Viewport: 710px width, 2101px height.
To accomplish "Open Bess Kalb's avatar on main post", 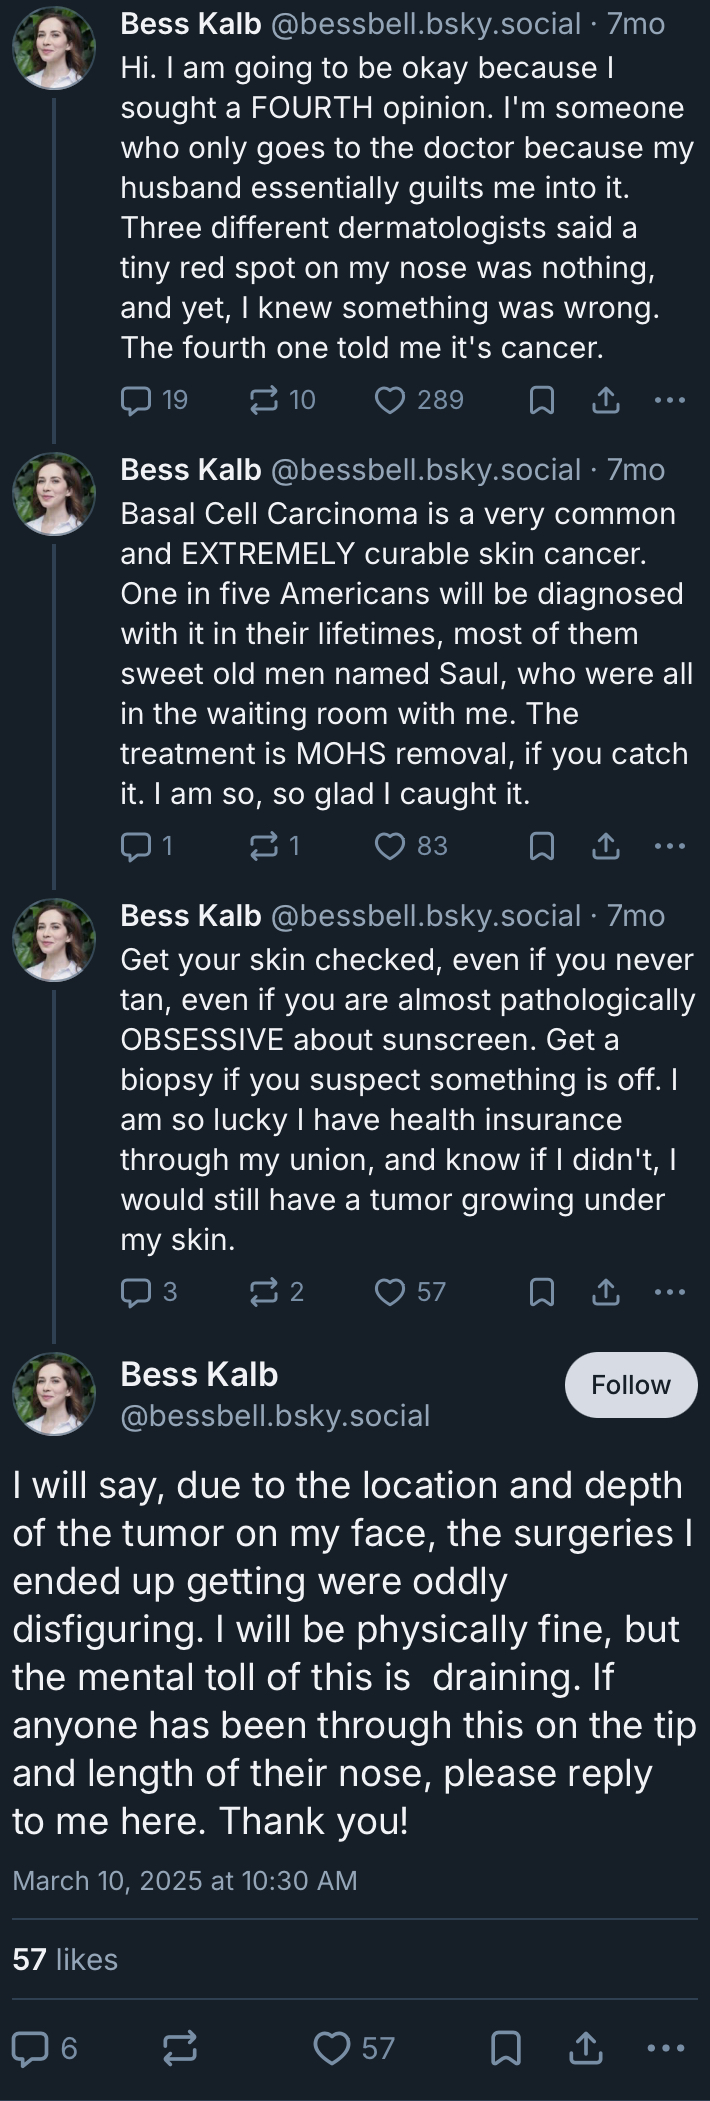I will tap(54, 1394).
